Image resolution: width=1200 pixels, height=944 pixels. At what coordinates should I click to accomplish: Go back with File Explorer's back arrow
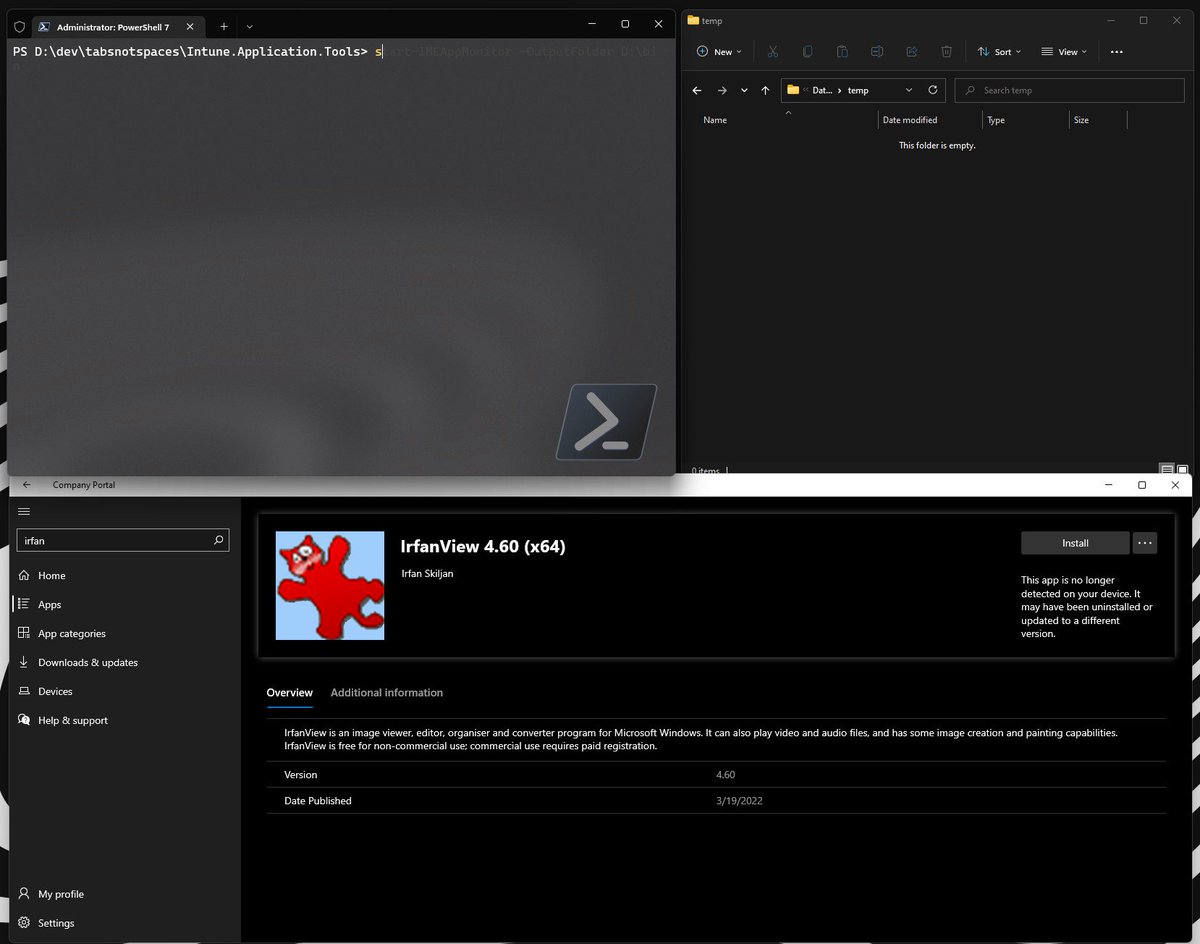(x=697, y=90)
